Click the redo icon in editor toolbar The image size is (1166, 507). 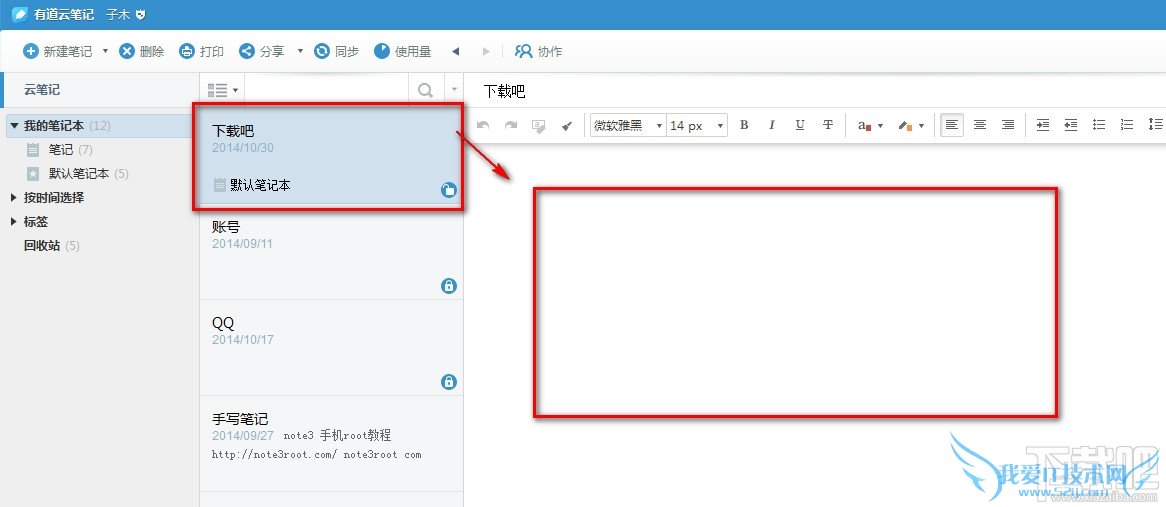511,125
